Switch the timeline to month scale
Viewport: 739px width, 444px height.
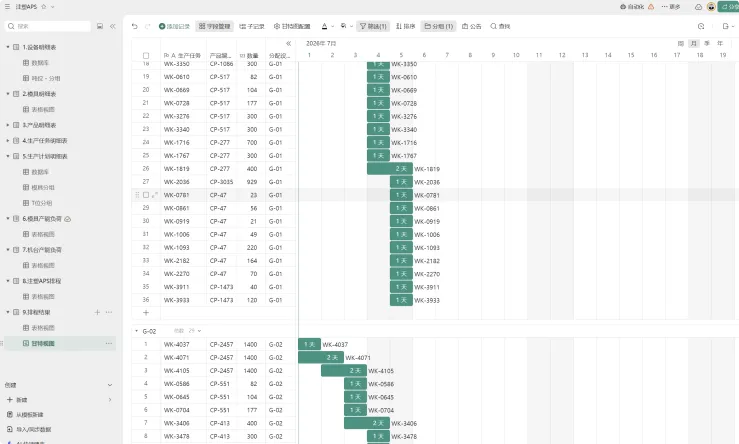[694, 43]
